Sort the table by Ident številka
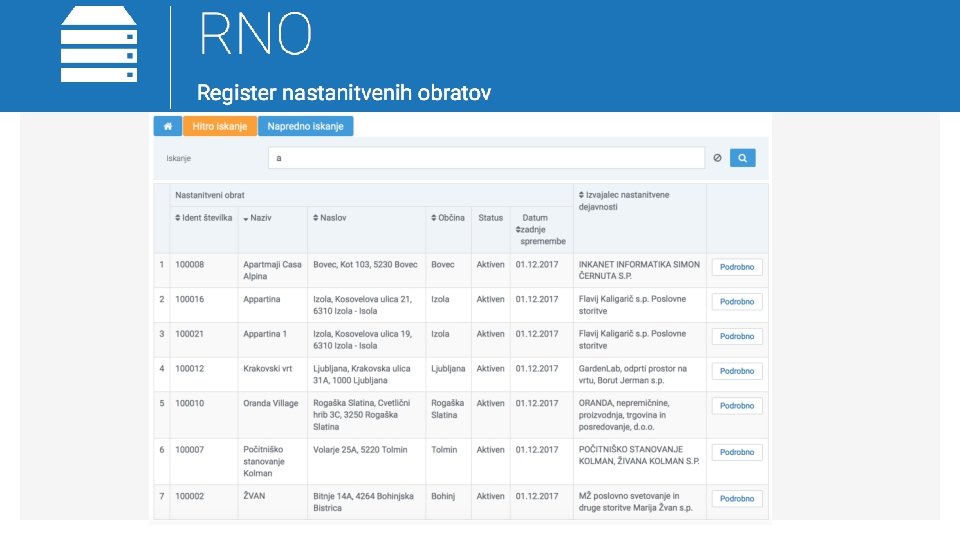 coord(203,218)
